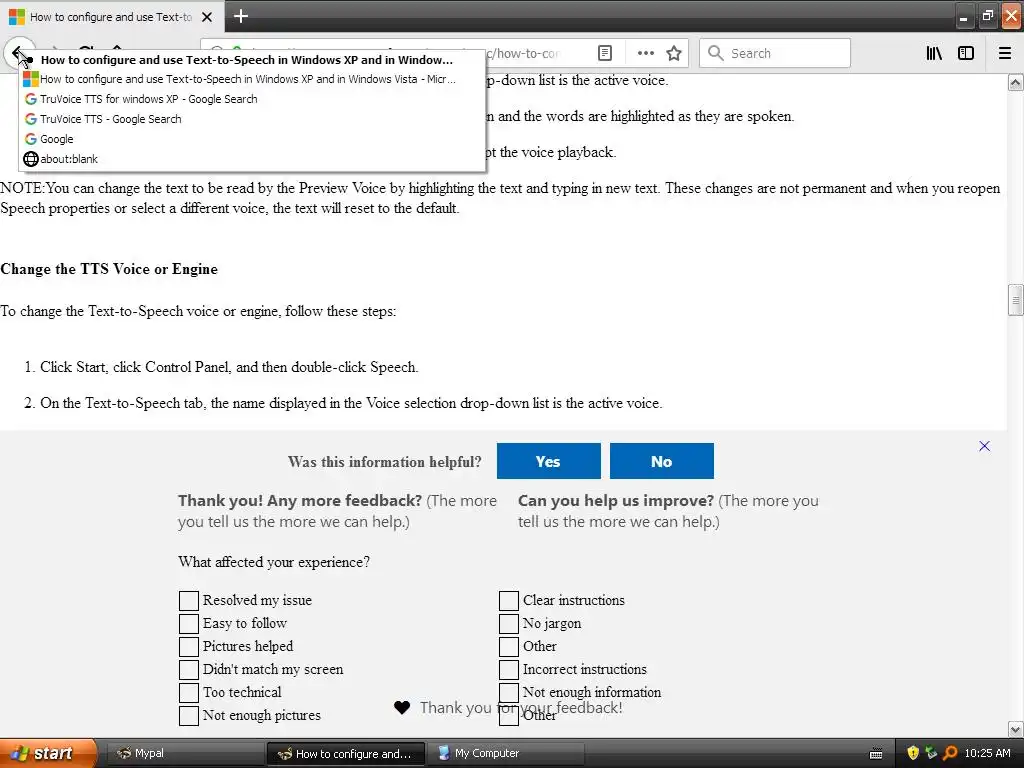Click the vertical scrollbar thumb

(x=1016, y=300)
